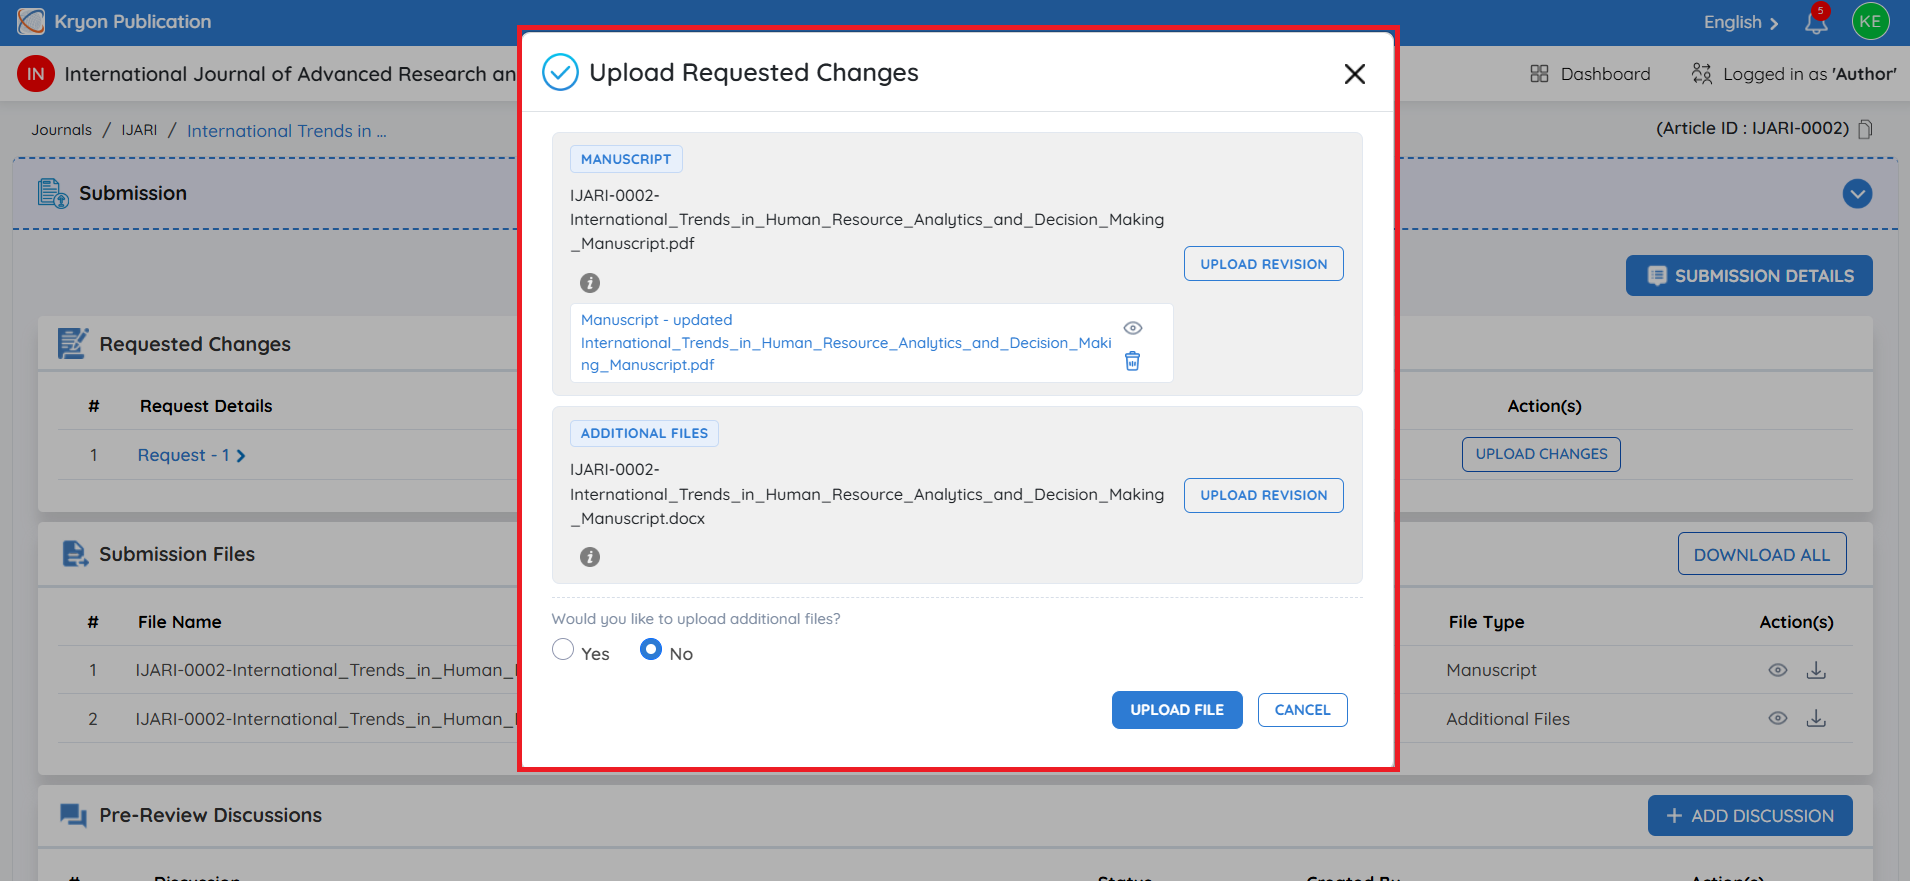
Task: Click Download All submission files
Action: coord(1762,554)
